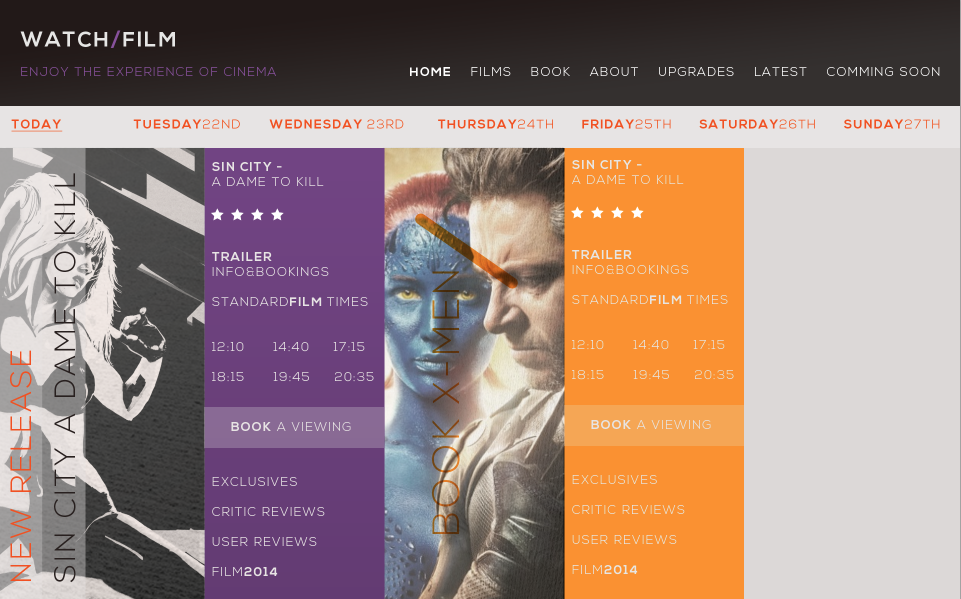Select 20:35 showing in purple panel
The image size is (961, 599).
pyautogui.click(x=354, y=377)
